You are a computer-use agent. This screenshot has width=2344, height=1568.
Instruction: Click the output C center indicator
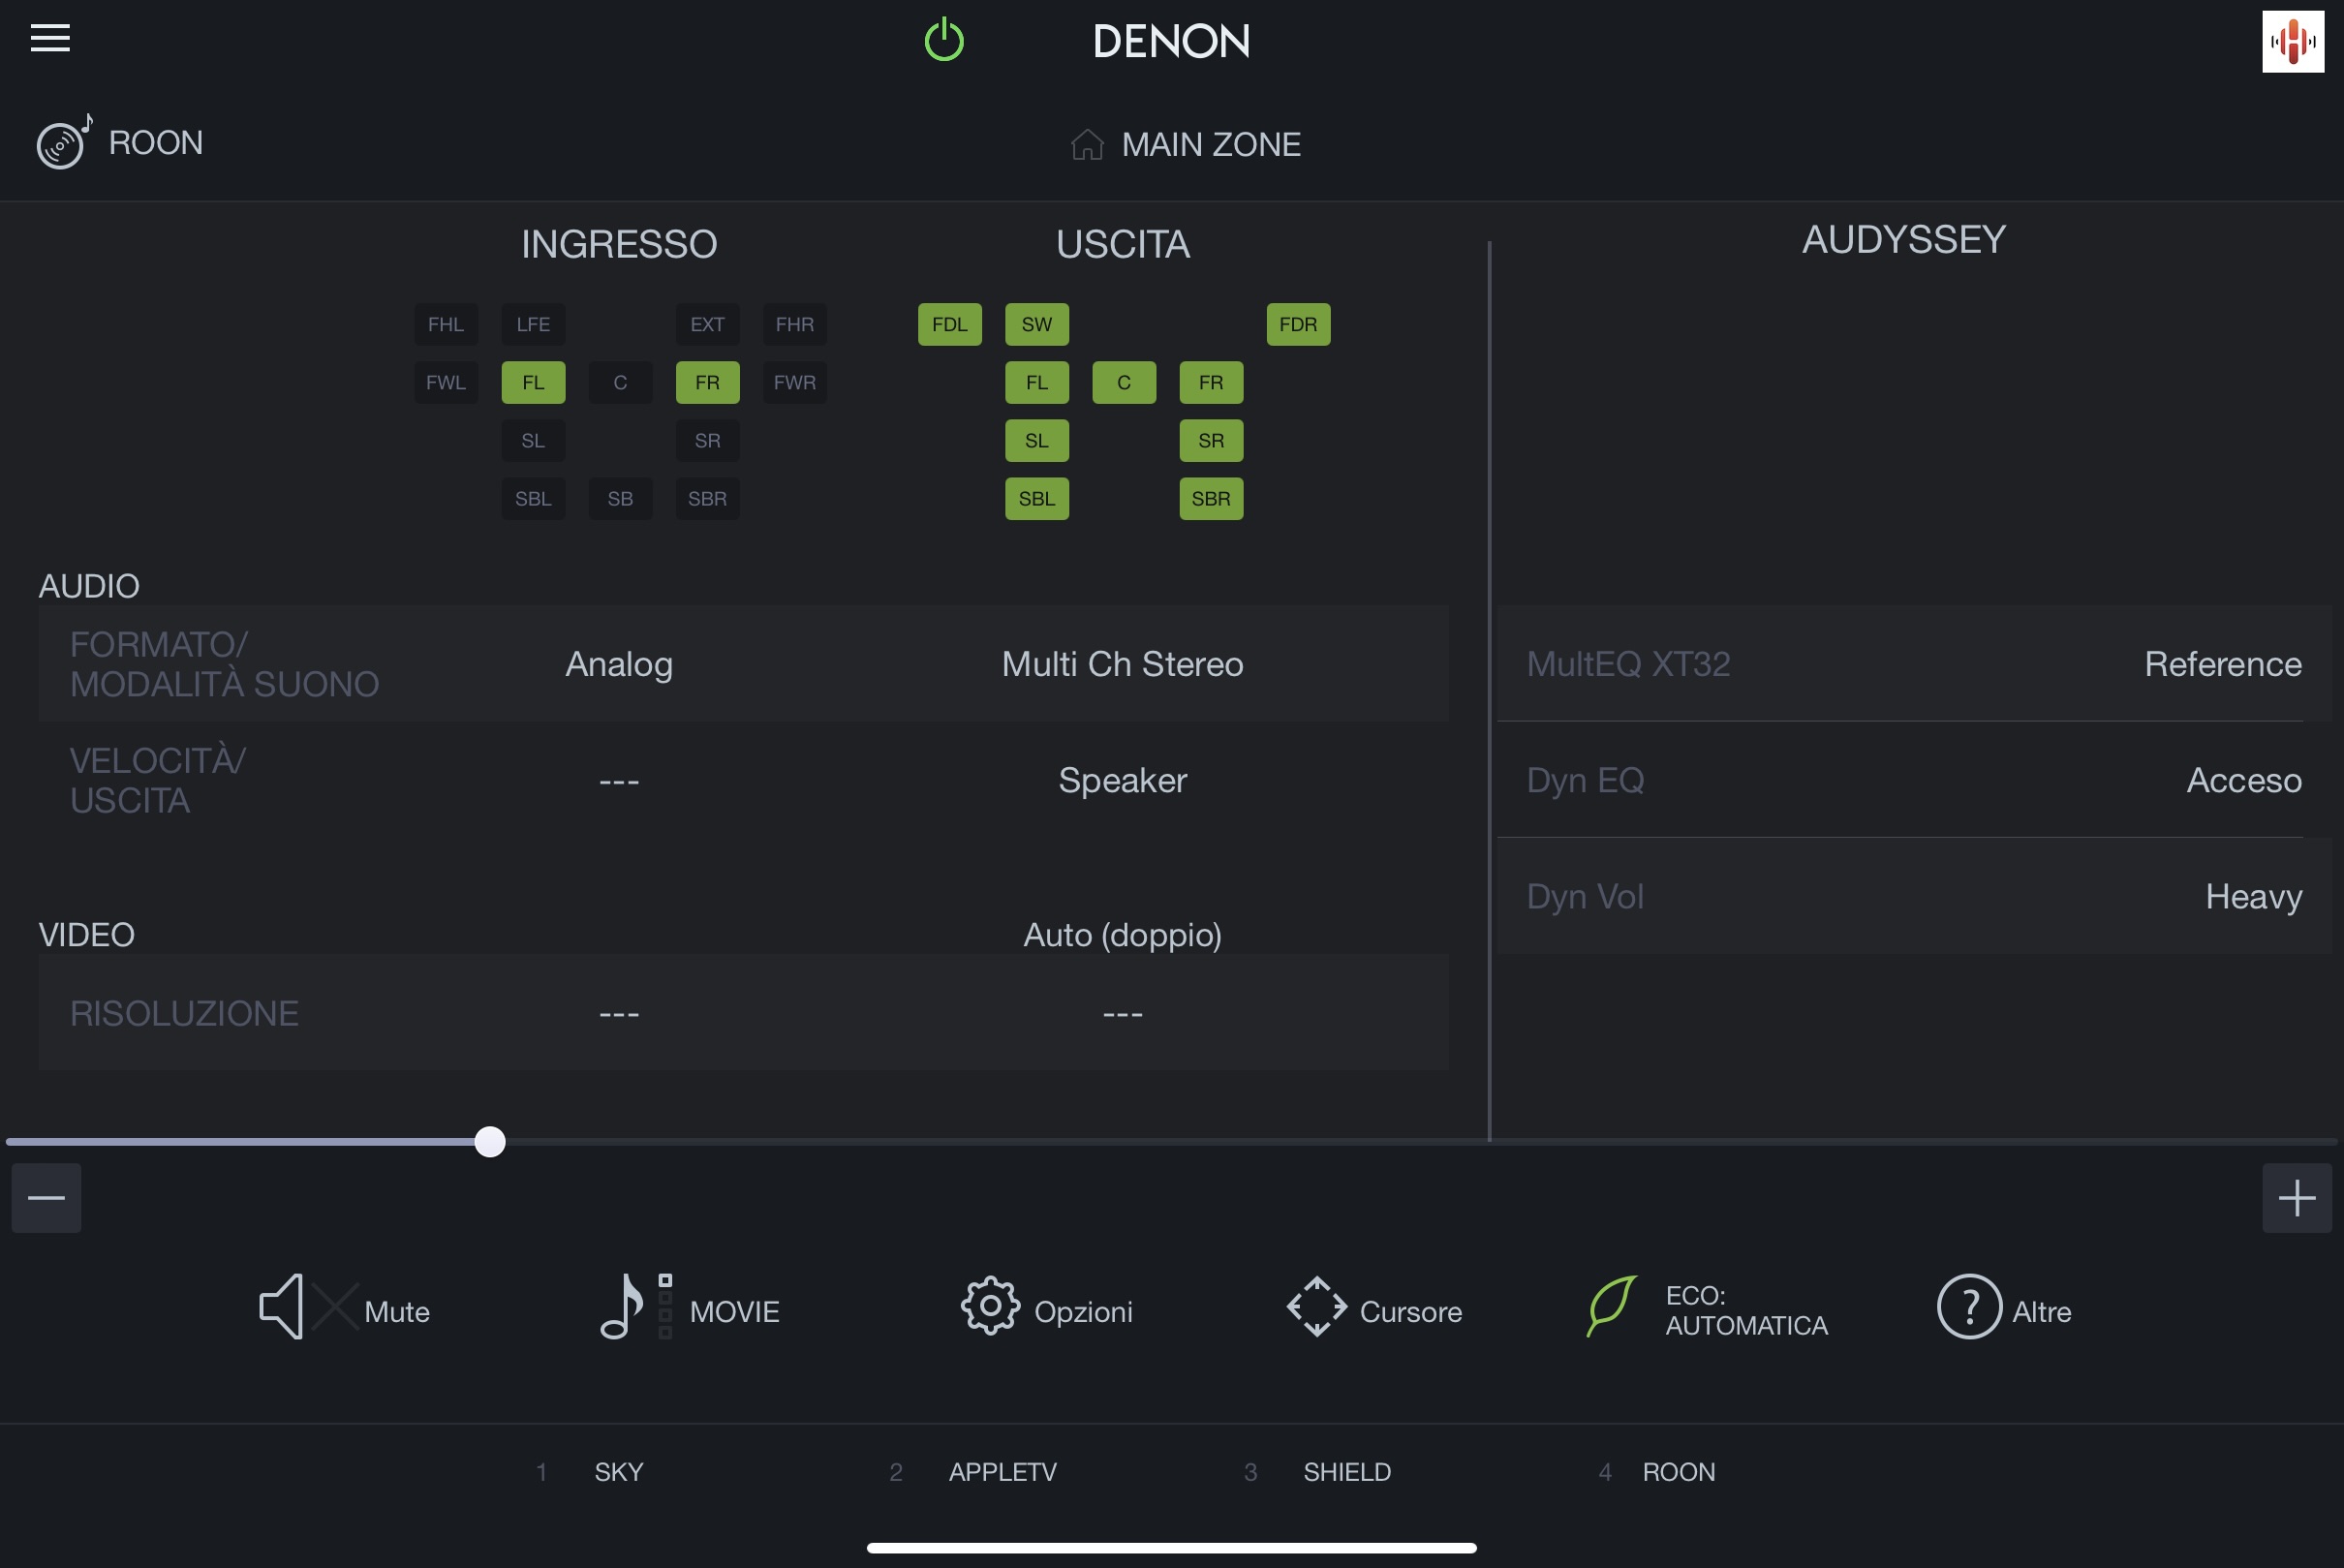[1124, 383]
